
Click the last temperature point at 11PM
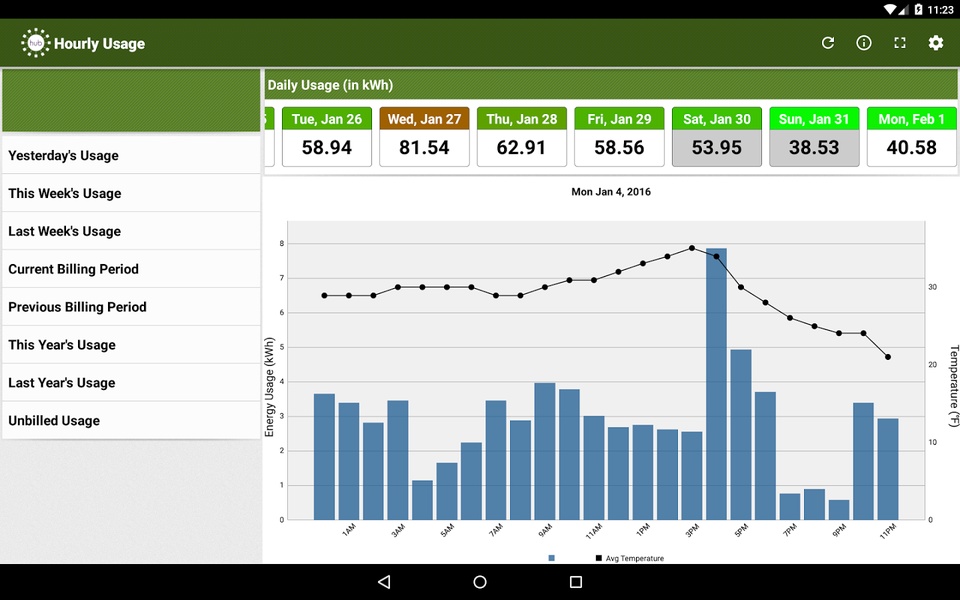[888, 357]
